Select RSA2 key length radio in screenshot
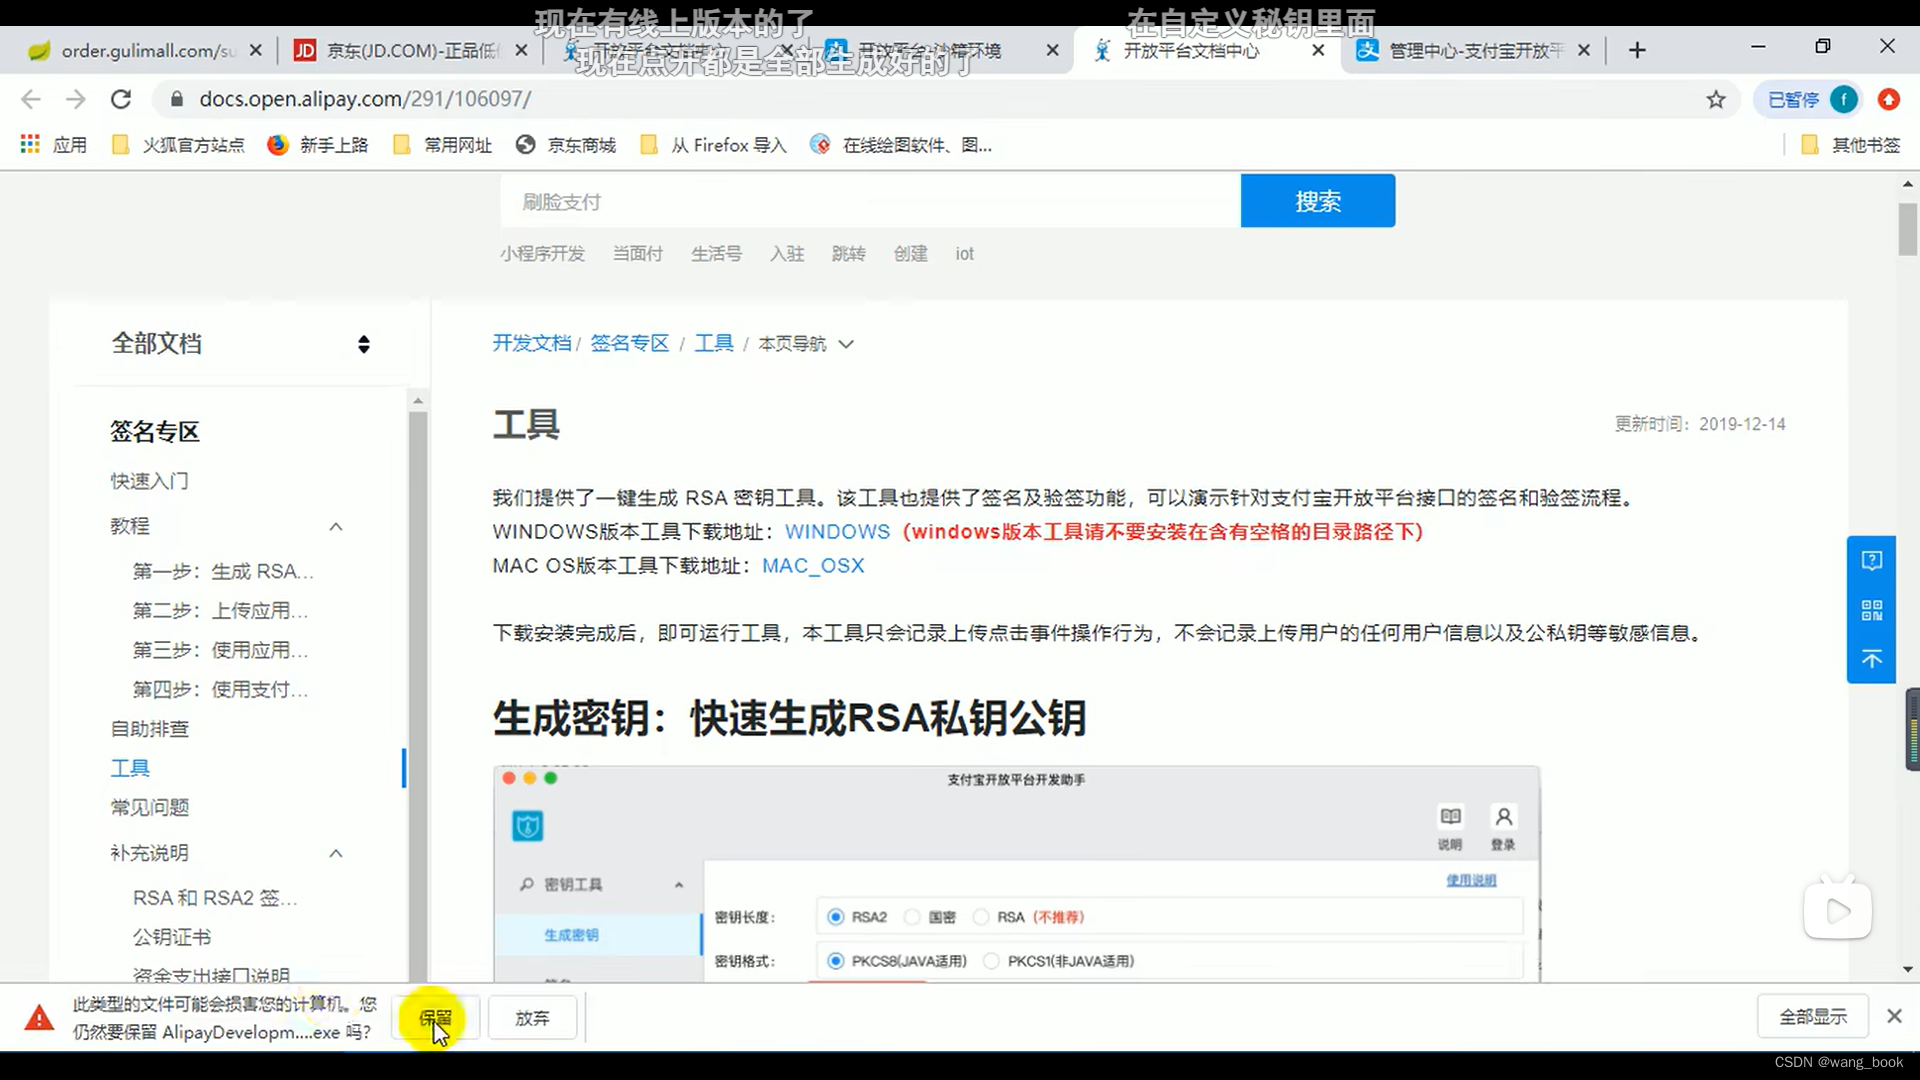This screenshot has height=1080, width=1920. click(836, 917)
